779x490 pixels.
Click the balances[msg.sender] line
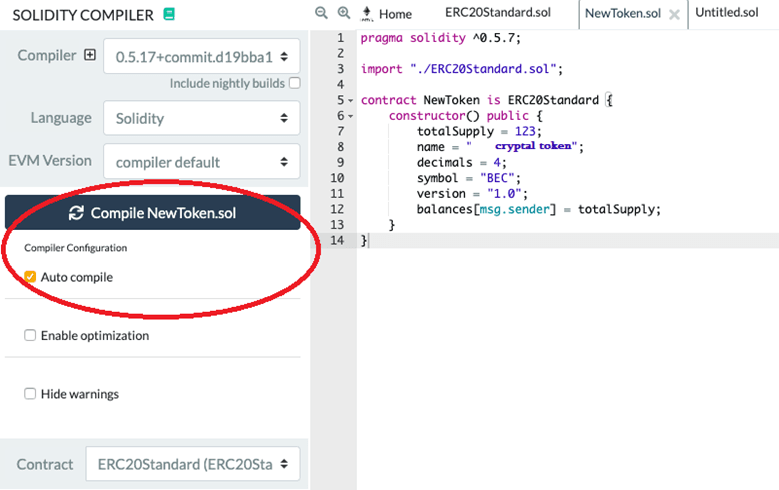(x=539, y=209)
